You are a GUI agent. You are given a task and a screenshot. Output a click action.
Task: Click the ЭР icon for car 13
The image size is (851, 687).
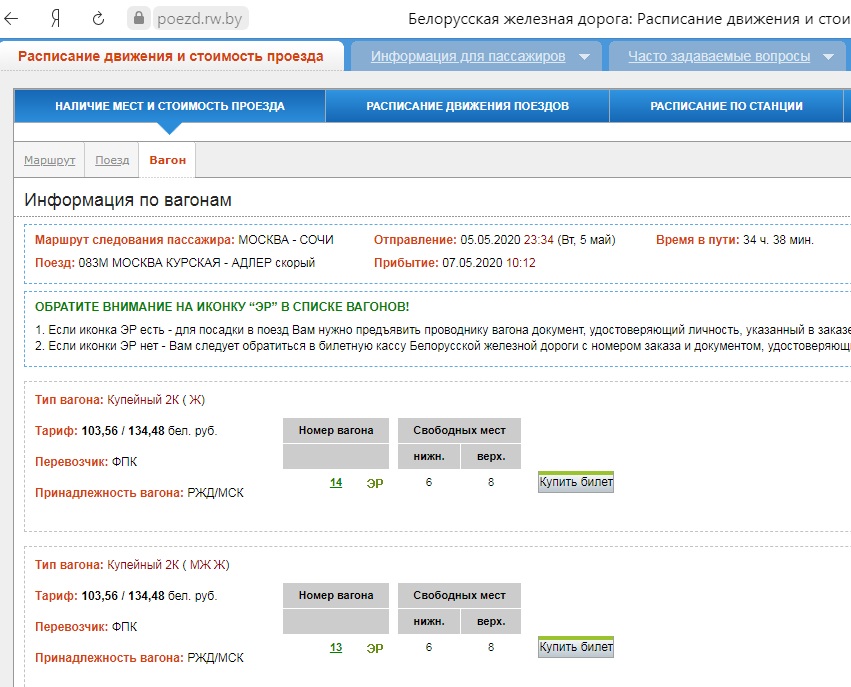pyautogui.click(x=375, y=648)
